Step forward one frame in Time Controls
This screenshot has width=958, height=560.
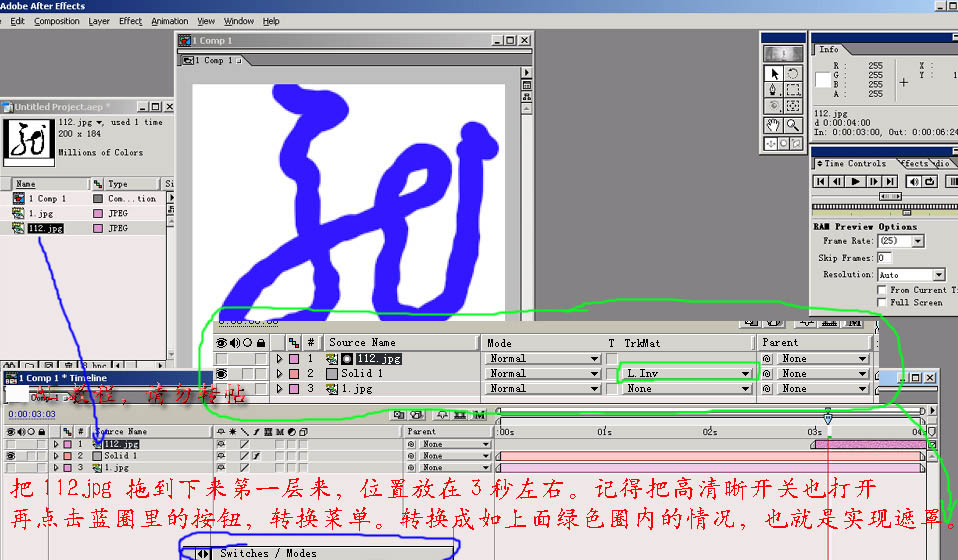(x=874, y=181)
